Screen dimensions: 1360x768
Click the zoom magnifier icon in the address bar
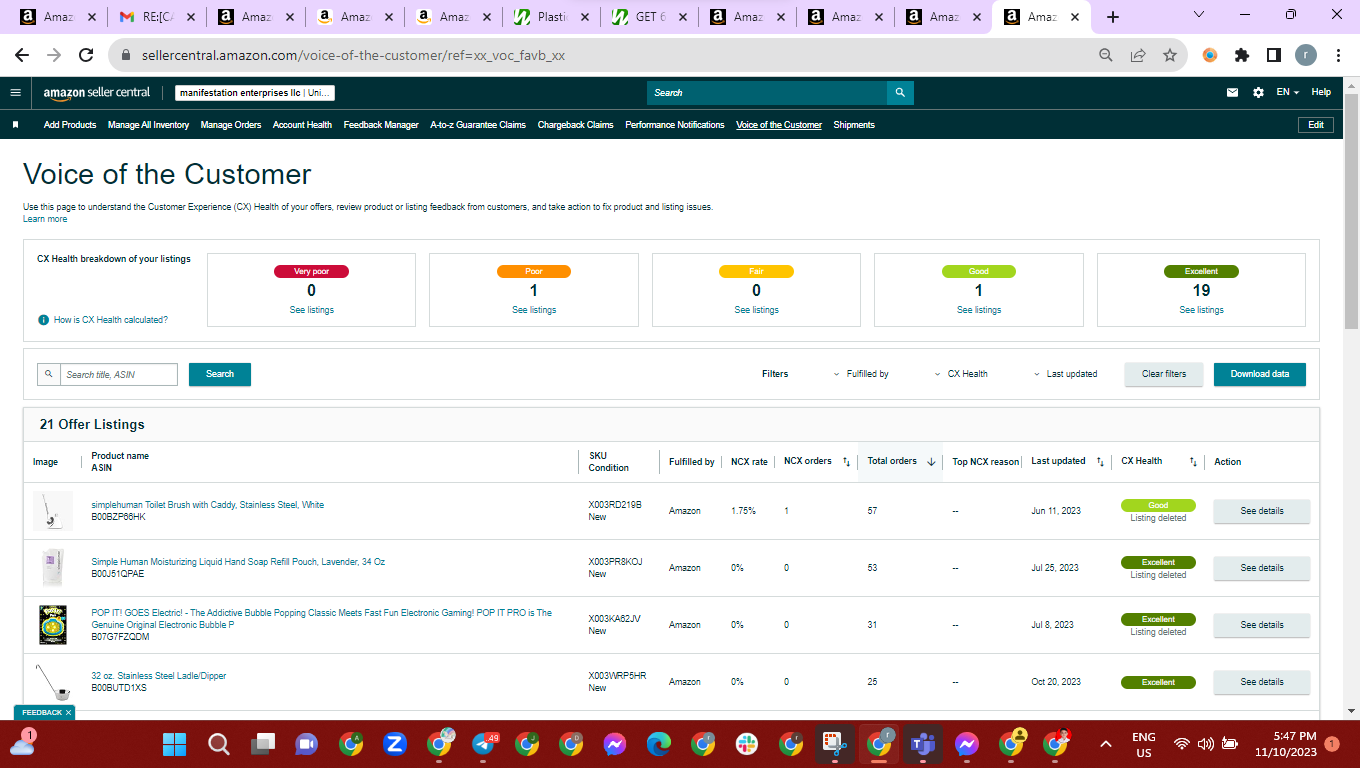click(1106, 56)
